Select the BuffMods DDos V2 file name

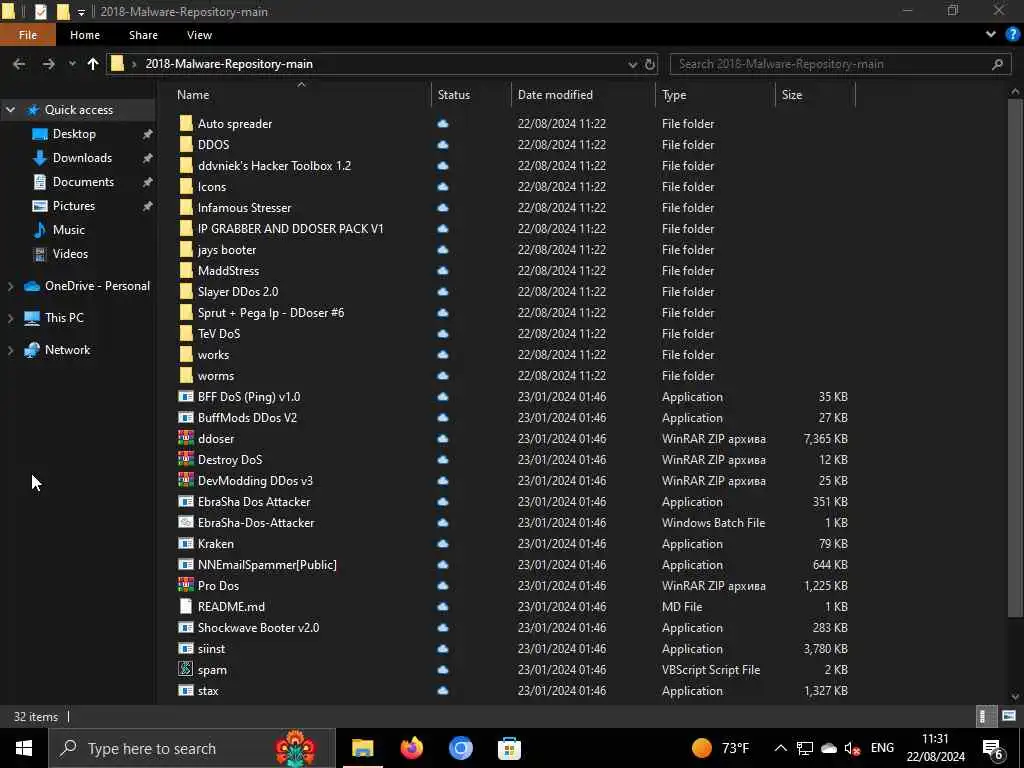248,417
